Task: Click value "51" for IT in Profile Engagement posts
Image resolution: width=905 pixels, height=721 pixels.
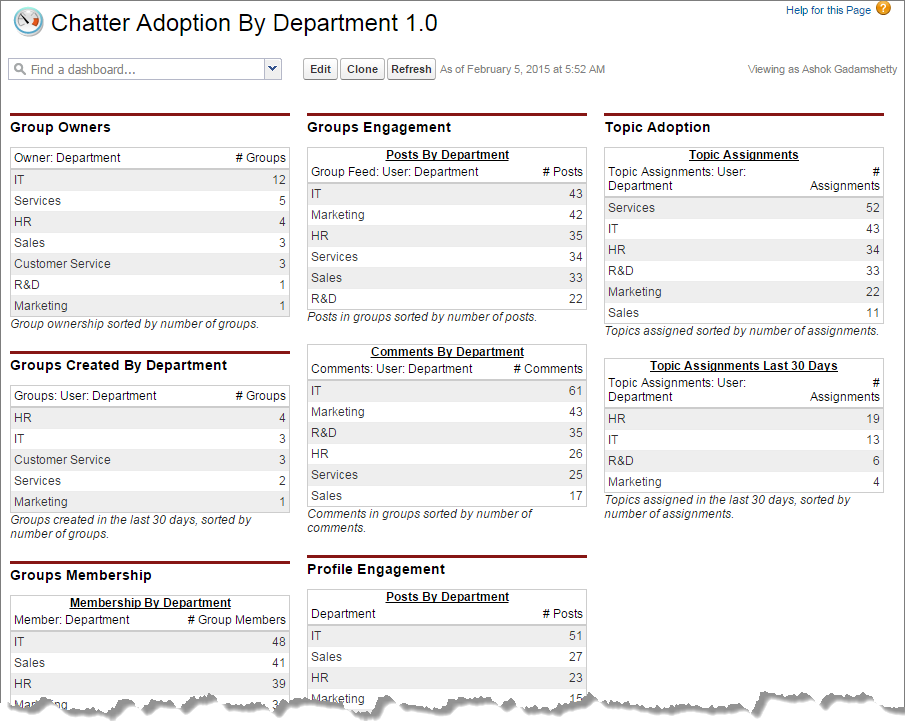Action: (x=576, y=636)
